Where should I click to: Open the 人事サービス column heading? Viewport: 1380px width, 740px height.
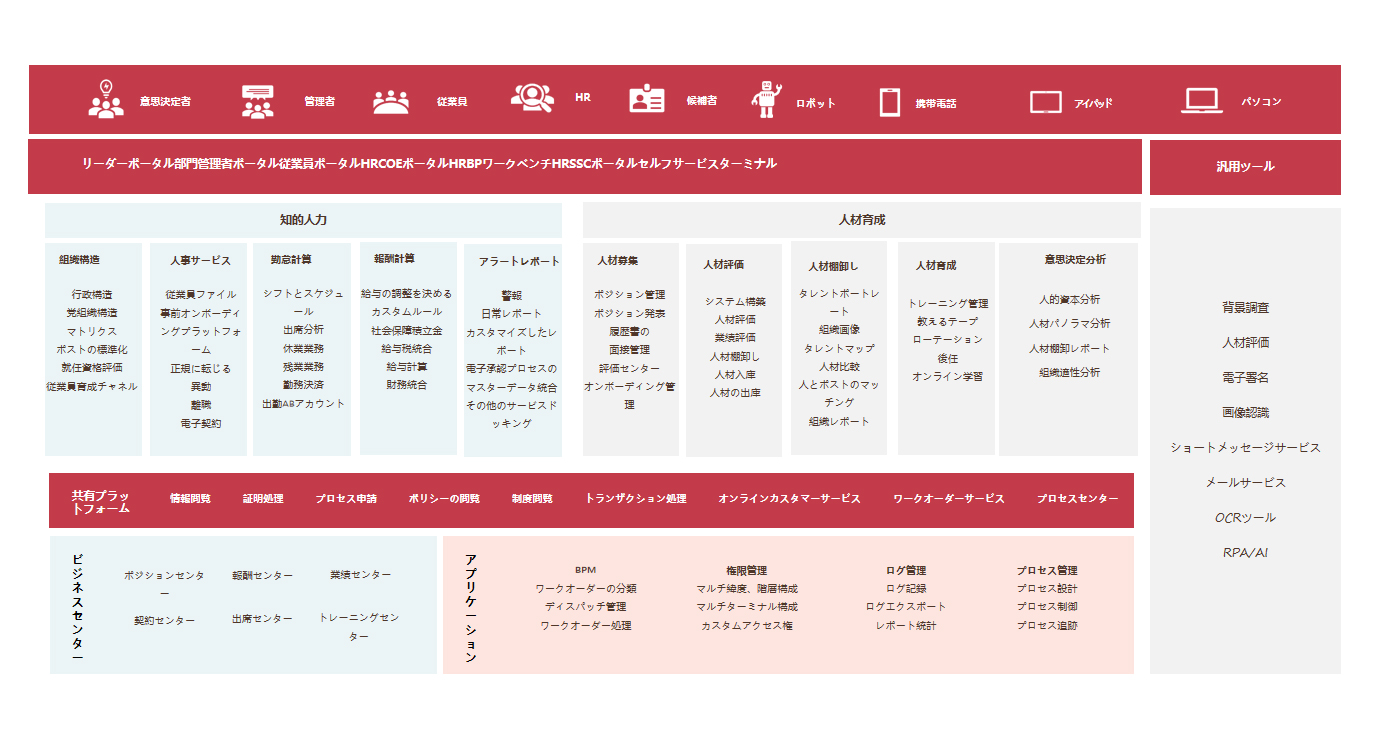pos(200,261)
